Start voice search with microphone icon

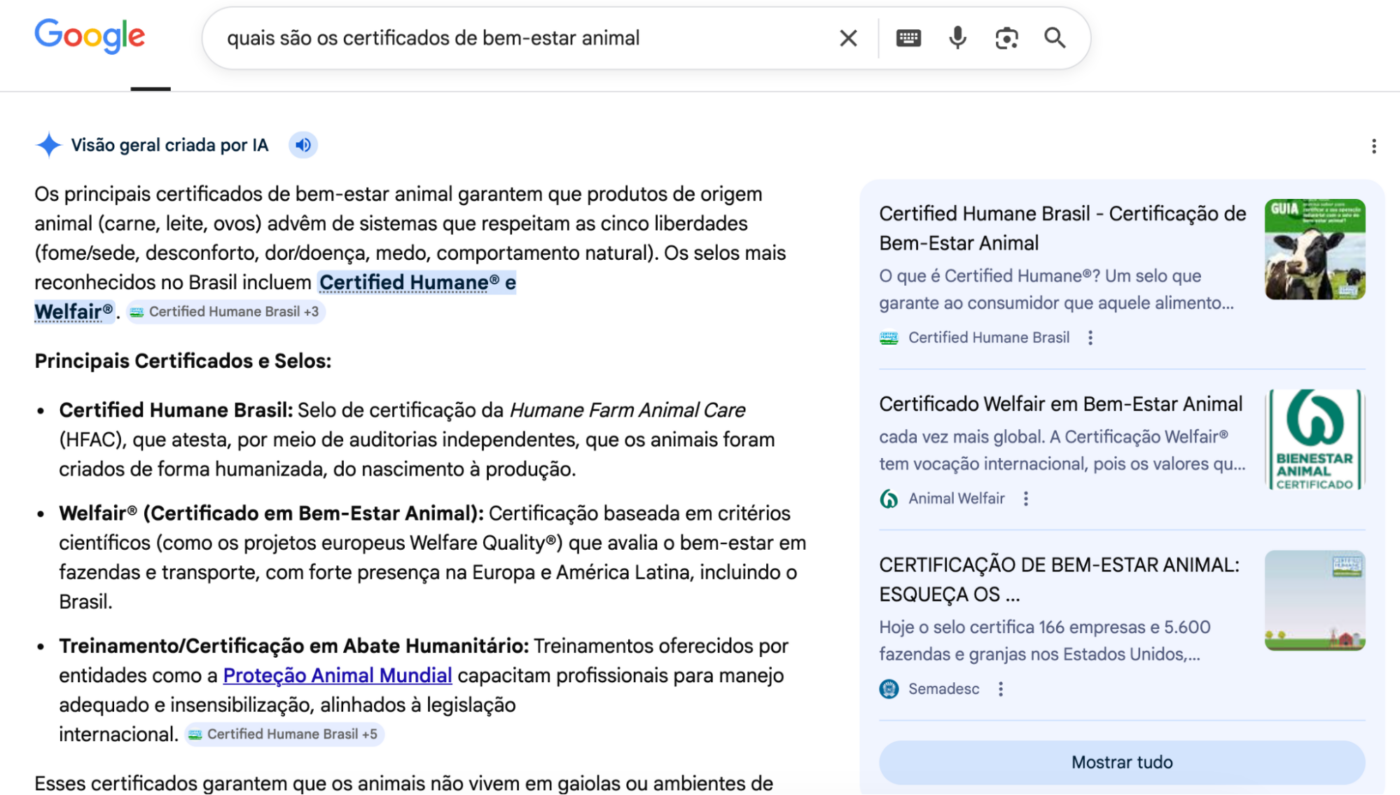pyautogui.click(x=957, y=38)
